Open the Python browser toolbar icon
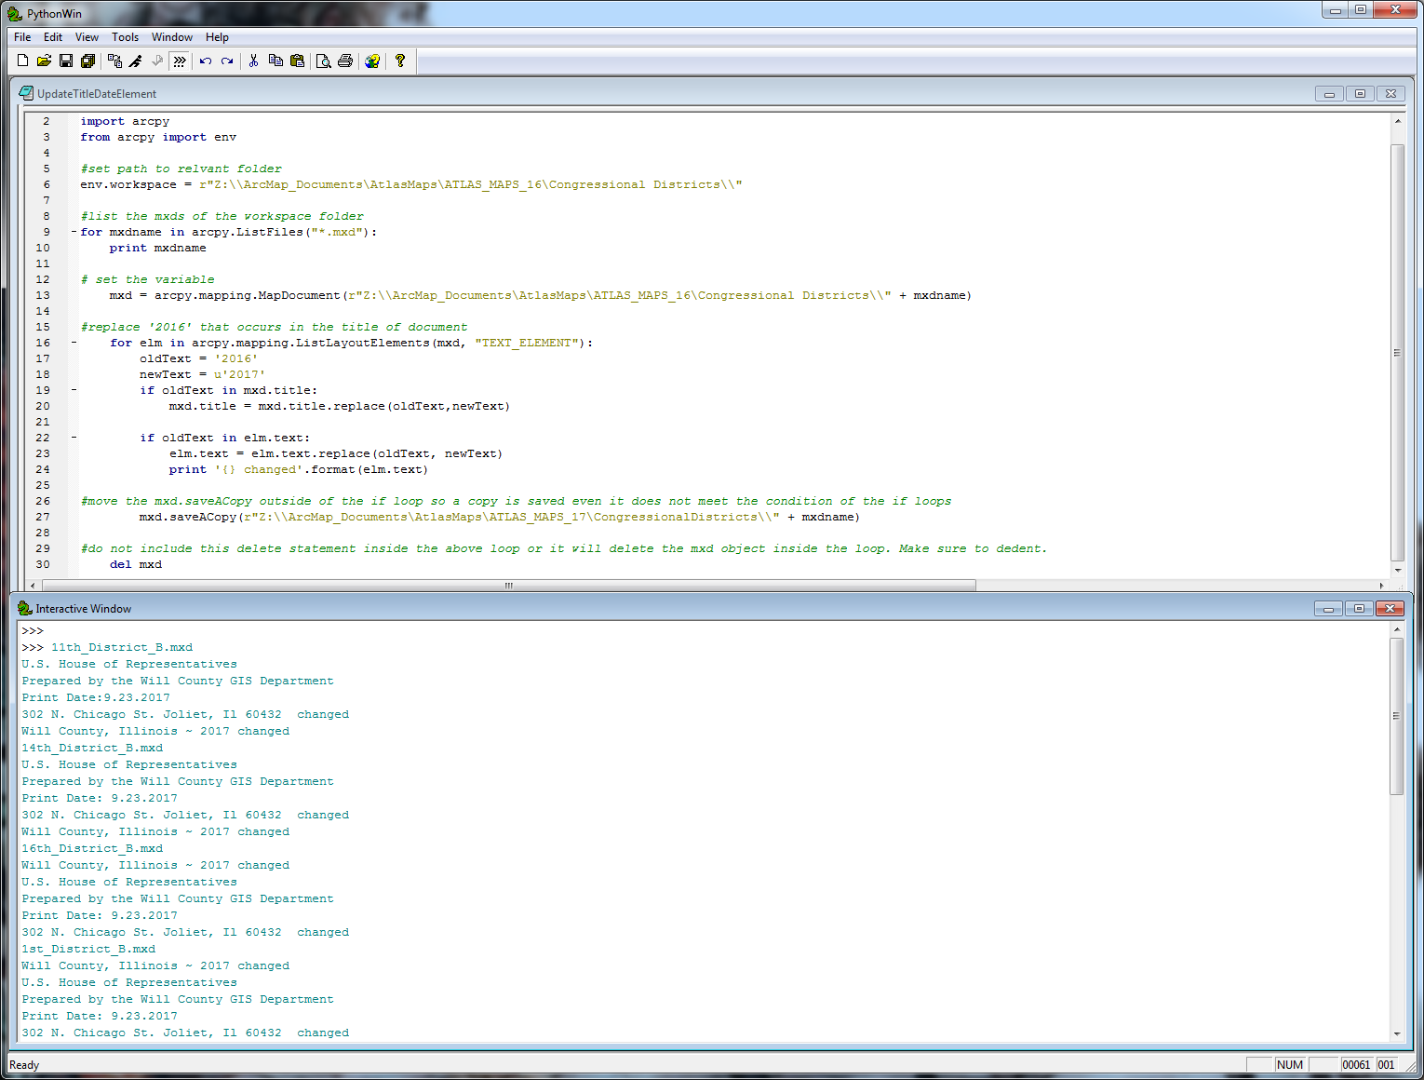 pyautogui.click(x=115, y=61)
